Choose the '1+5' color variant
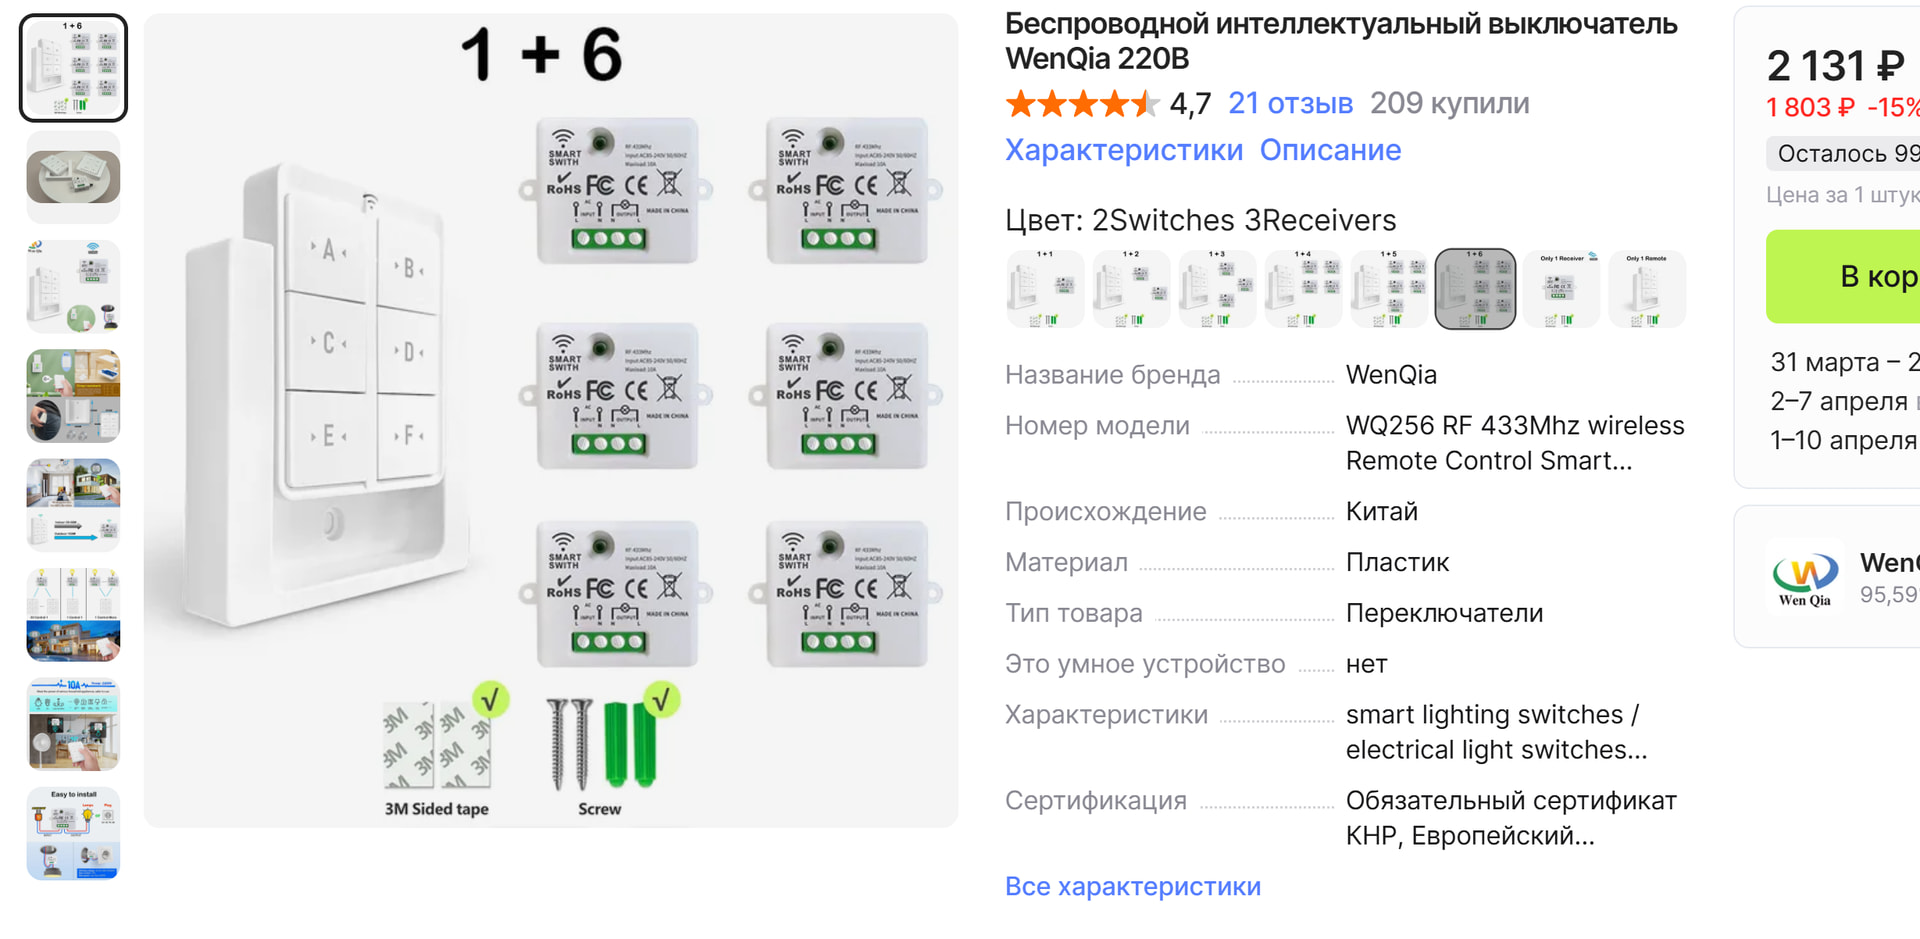This screenshot has width=1920, height=939. pyautogui.click(x=1389, y=289)
